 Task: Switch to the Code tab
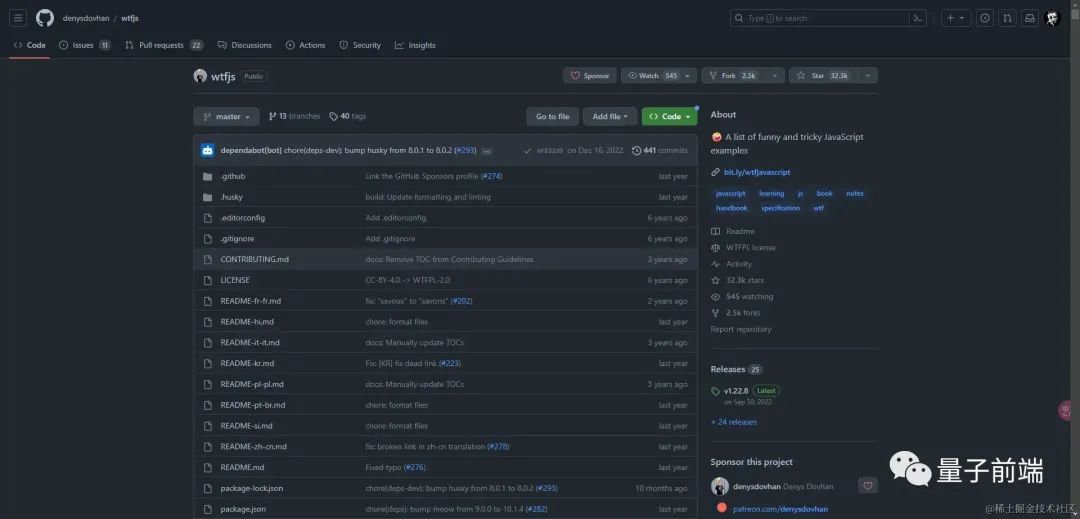(x=30, y=45)
